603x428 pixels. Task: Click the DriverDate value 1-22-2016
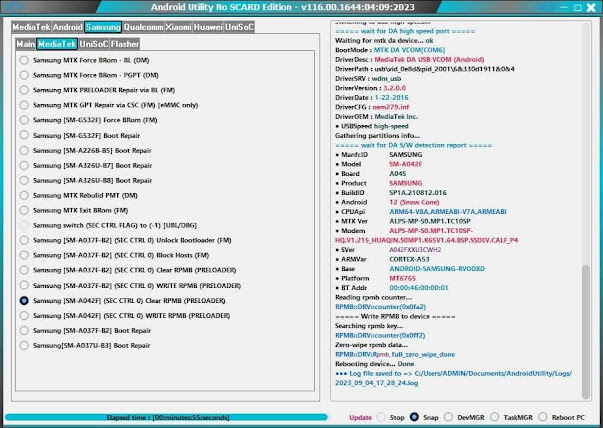coord(391,98)
